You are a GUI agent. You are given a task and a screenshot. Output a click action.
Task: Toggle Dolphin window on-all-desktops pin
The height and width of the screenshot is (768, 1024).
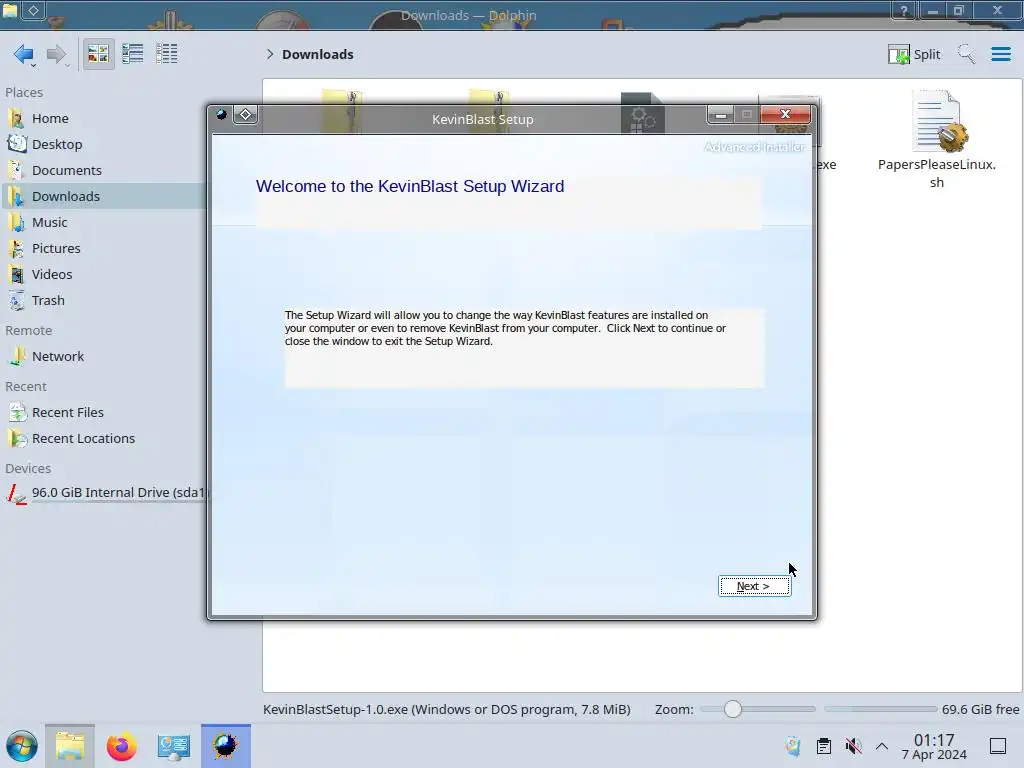click(x=33, y=10)
